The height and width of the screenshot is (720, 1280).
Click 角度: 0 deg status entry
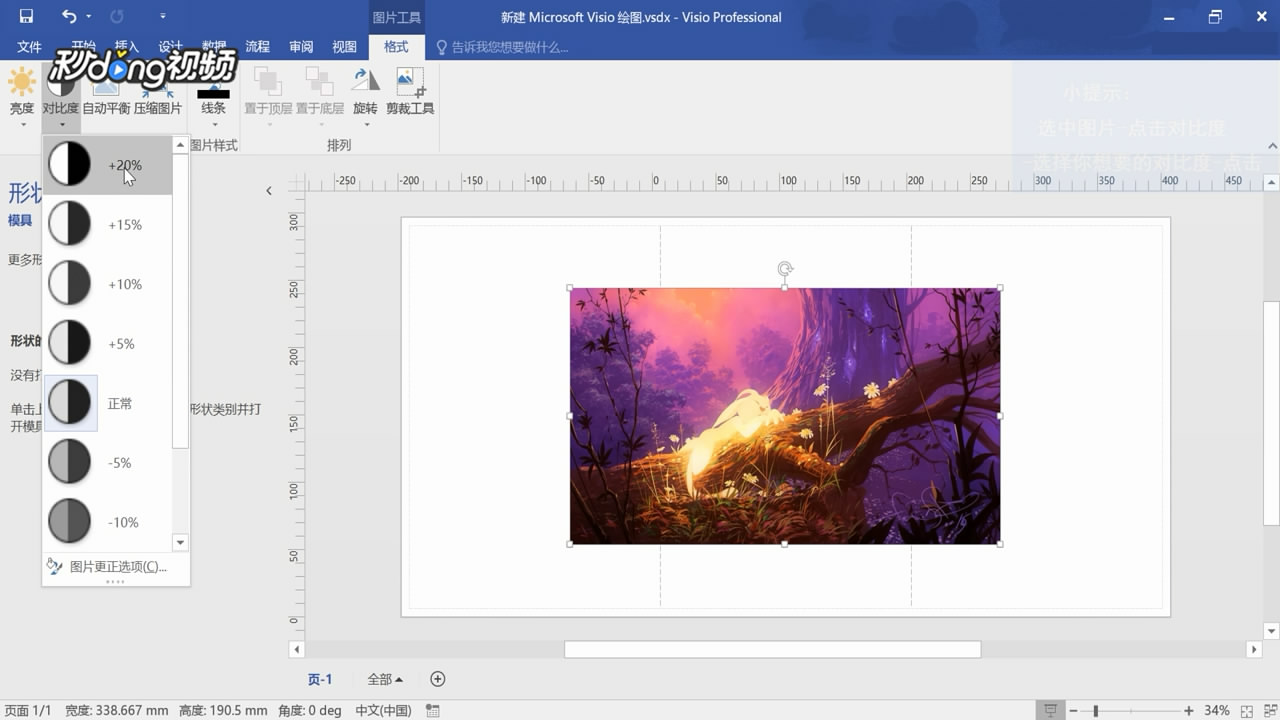309,711
